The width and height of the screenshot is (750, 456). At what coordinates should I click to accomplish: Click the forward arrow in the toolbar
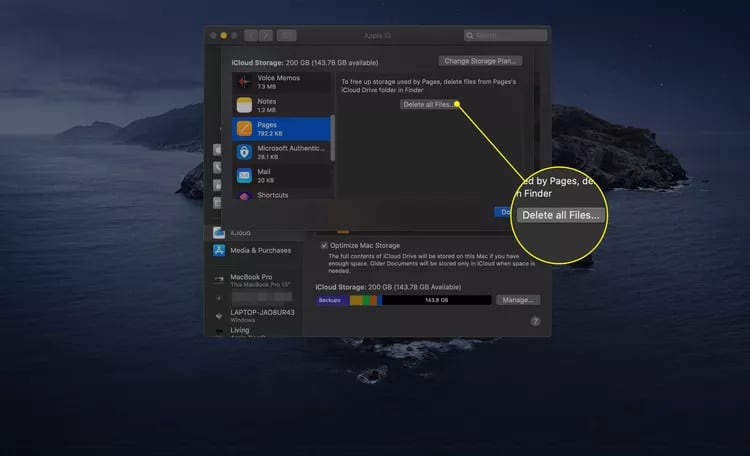coord(266,35)
